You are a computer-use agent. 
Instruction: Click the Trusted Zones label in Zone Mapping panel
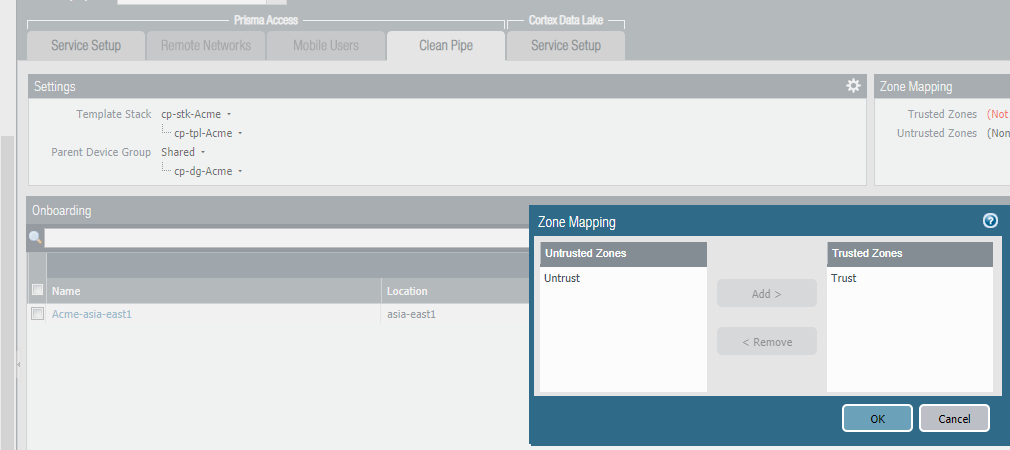click(x=942, y=114)
